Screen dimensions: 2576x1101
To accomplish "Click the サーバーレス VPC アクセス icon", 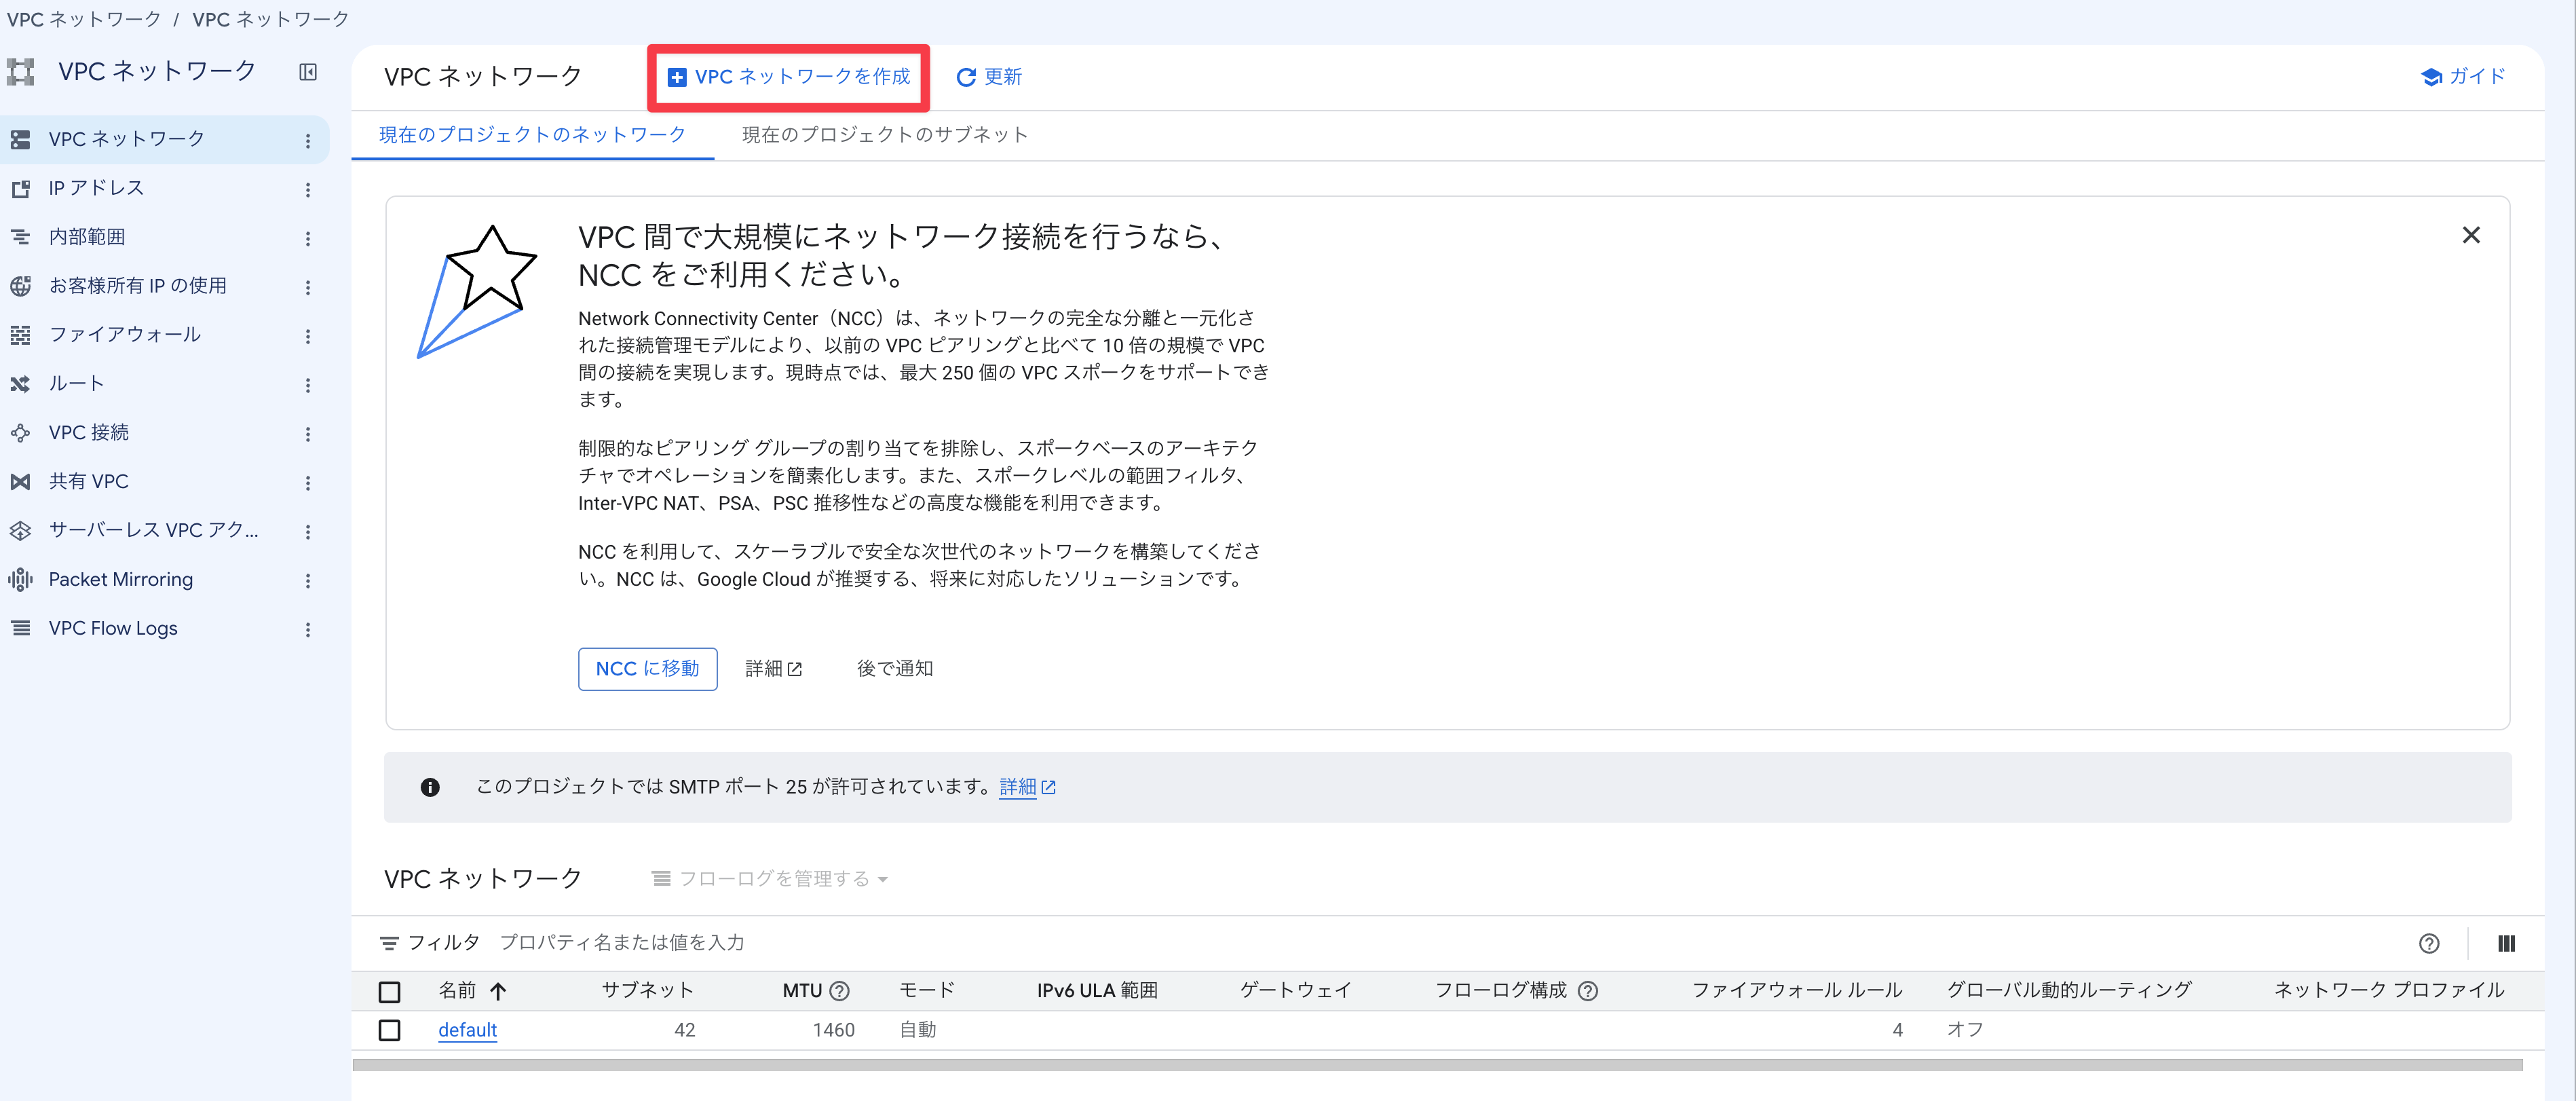I will (x=20, y=531).
